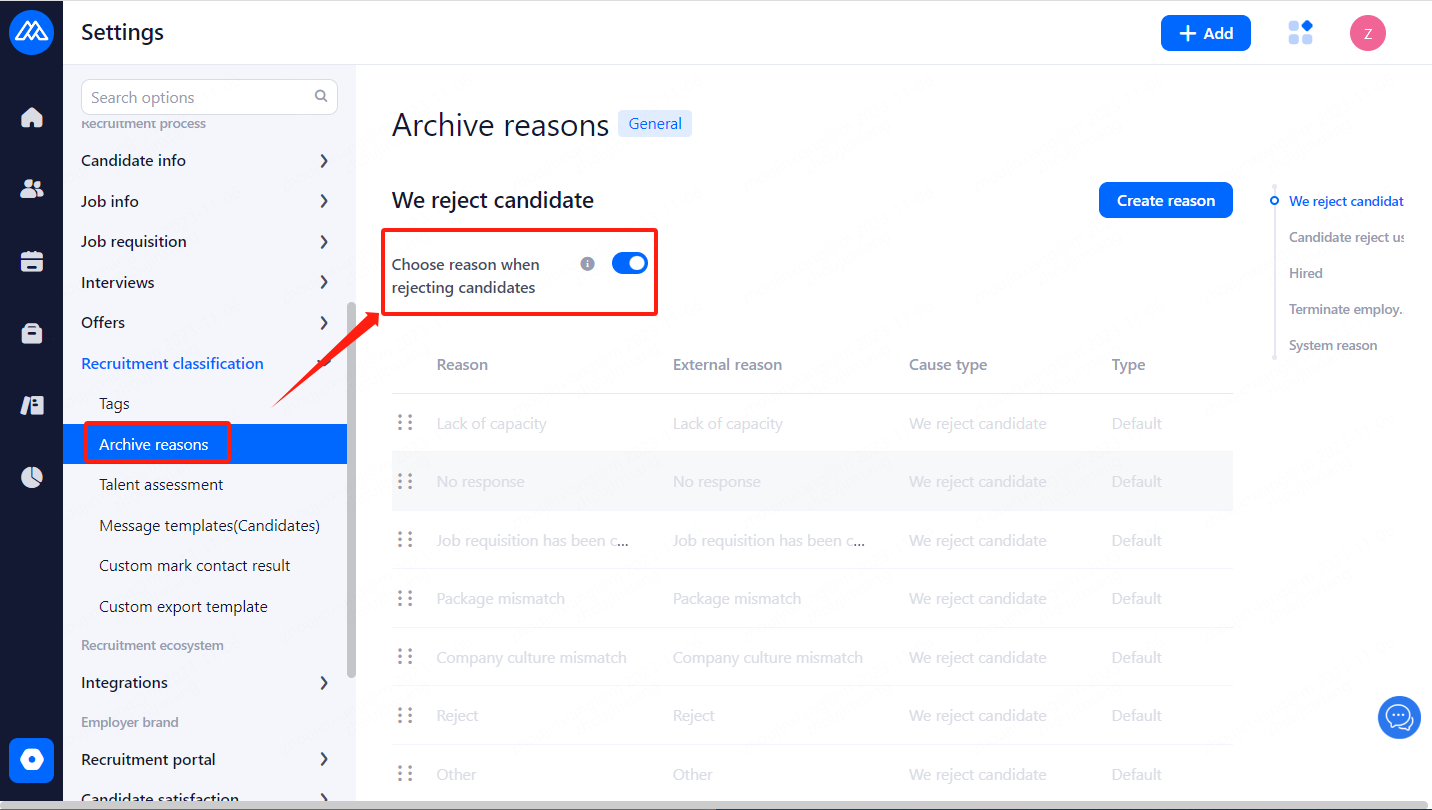The image size is (1432, 810).
Task: Click drag handle for Lack of capacity row
Action: pos(405,423)
